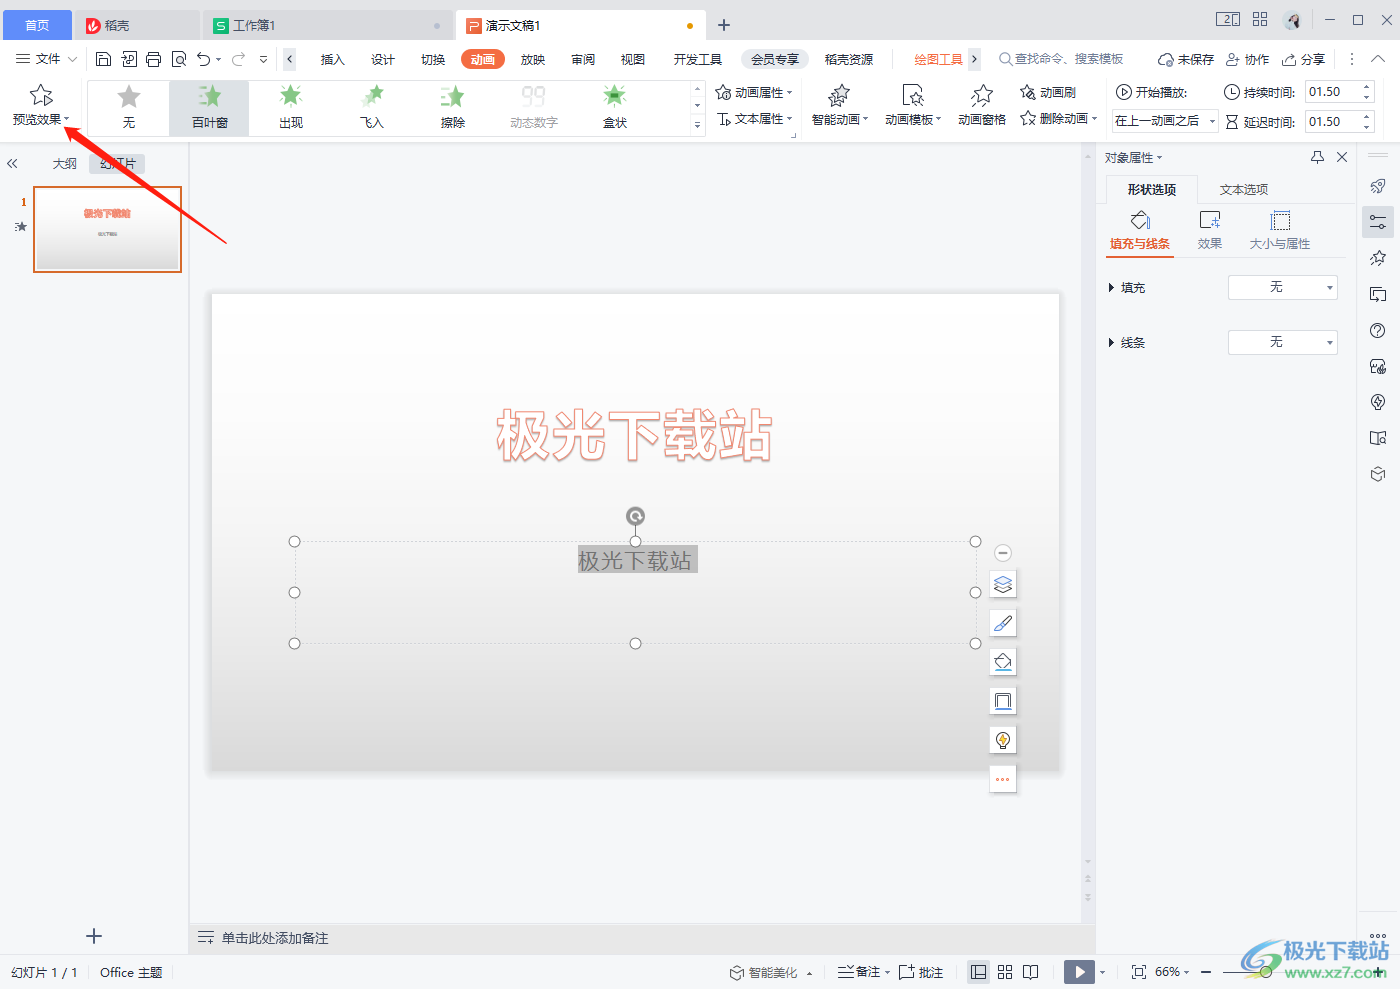Open the 放映 ribbon tab

pos(533,59)
